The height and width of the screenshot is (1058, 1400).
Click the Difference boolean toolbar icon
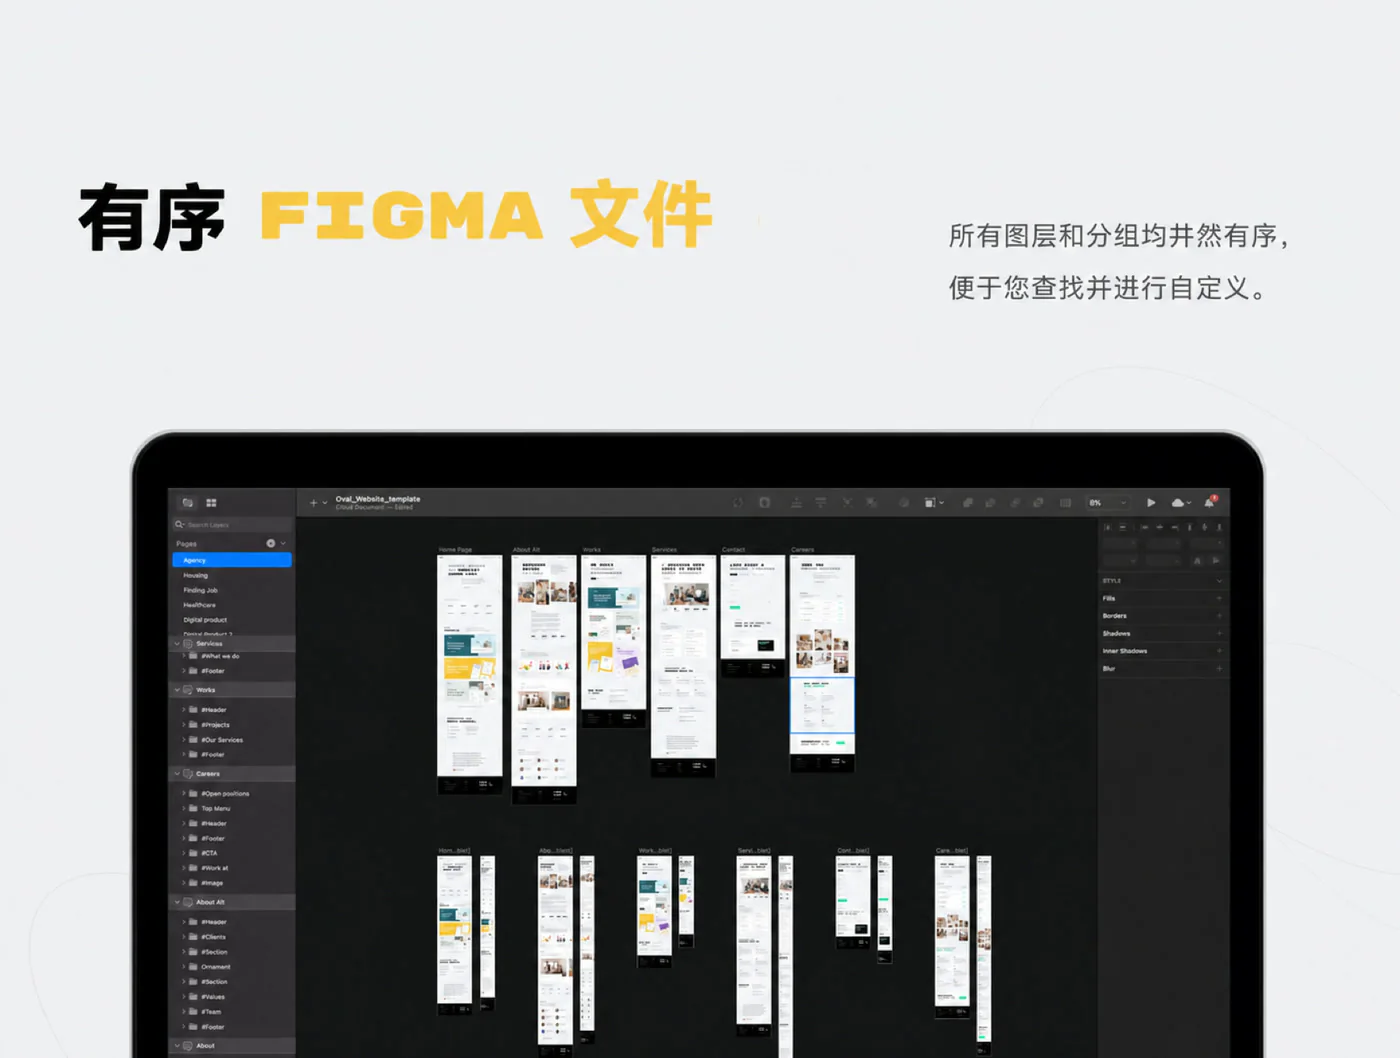(x=1038, y=503)
